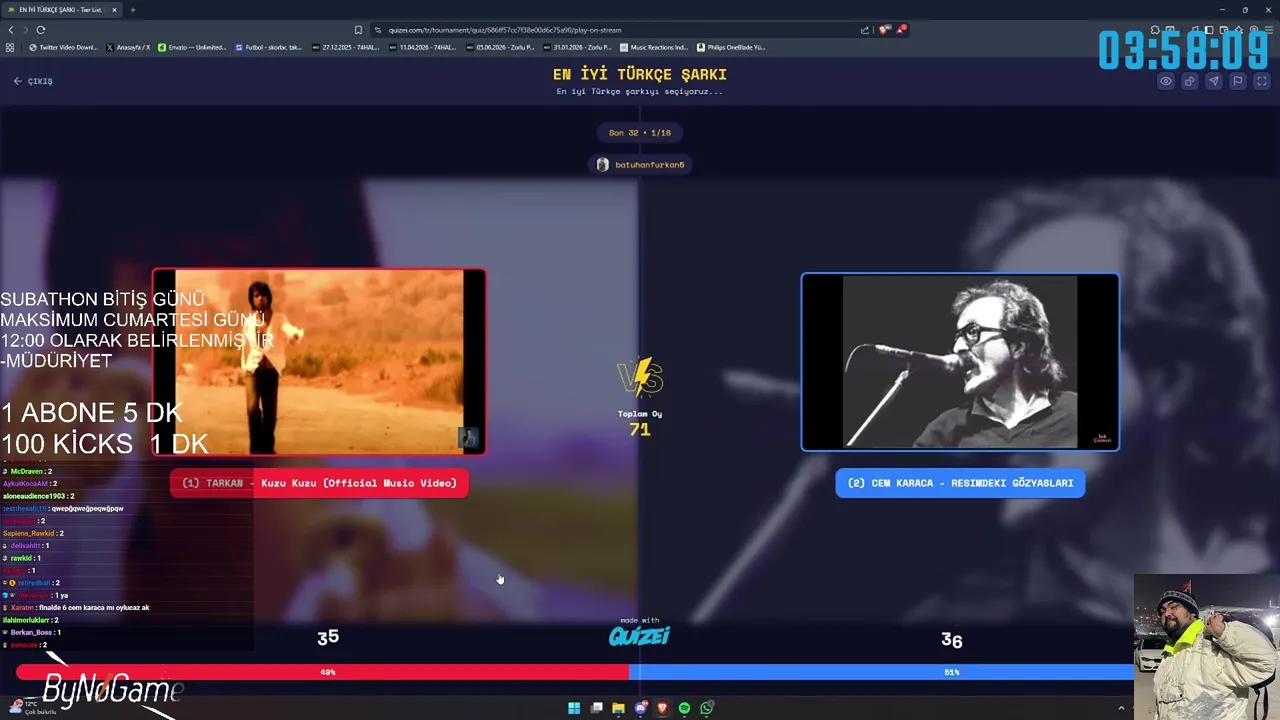Open the Cem Karaca video thumbnail
Viewport: 1280px width, 720px height.
click(x=960, y=362)
